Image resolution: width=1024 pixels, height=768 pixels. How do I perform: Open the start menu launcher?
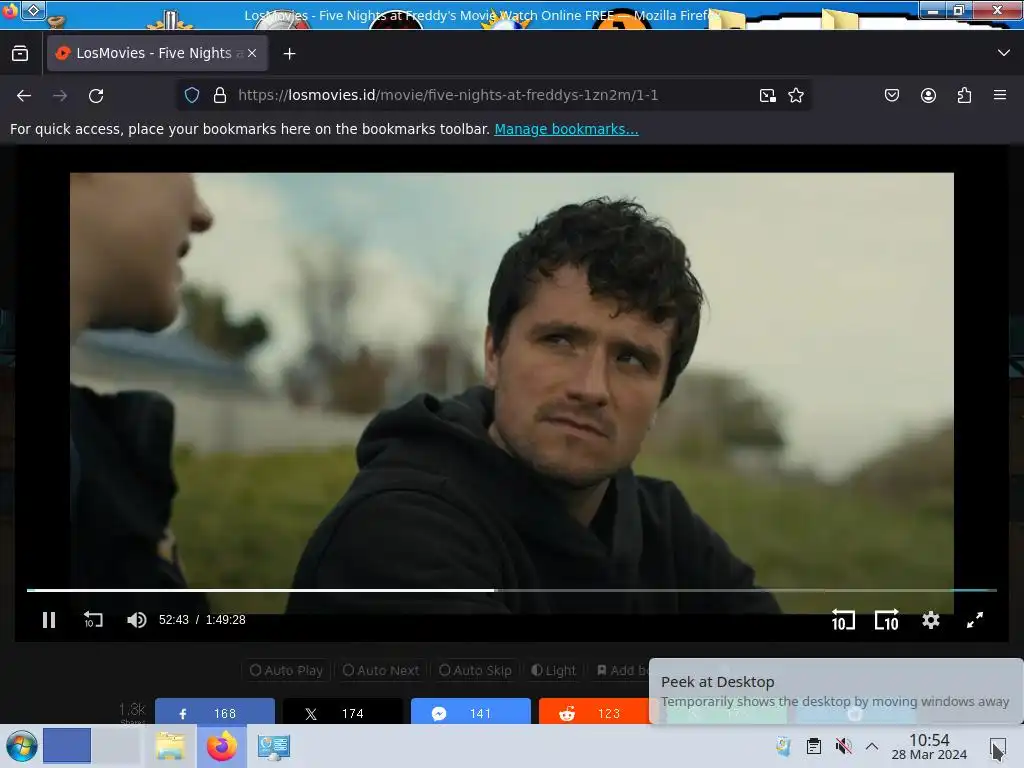(x=21, y=746)
